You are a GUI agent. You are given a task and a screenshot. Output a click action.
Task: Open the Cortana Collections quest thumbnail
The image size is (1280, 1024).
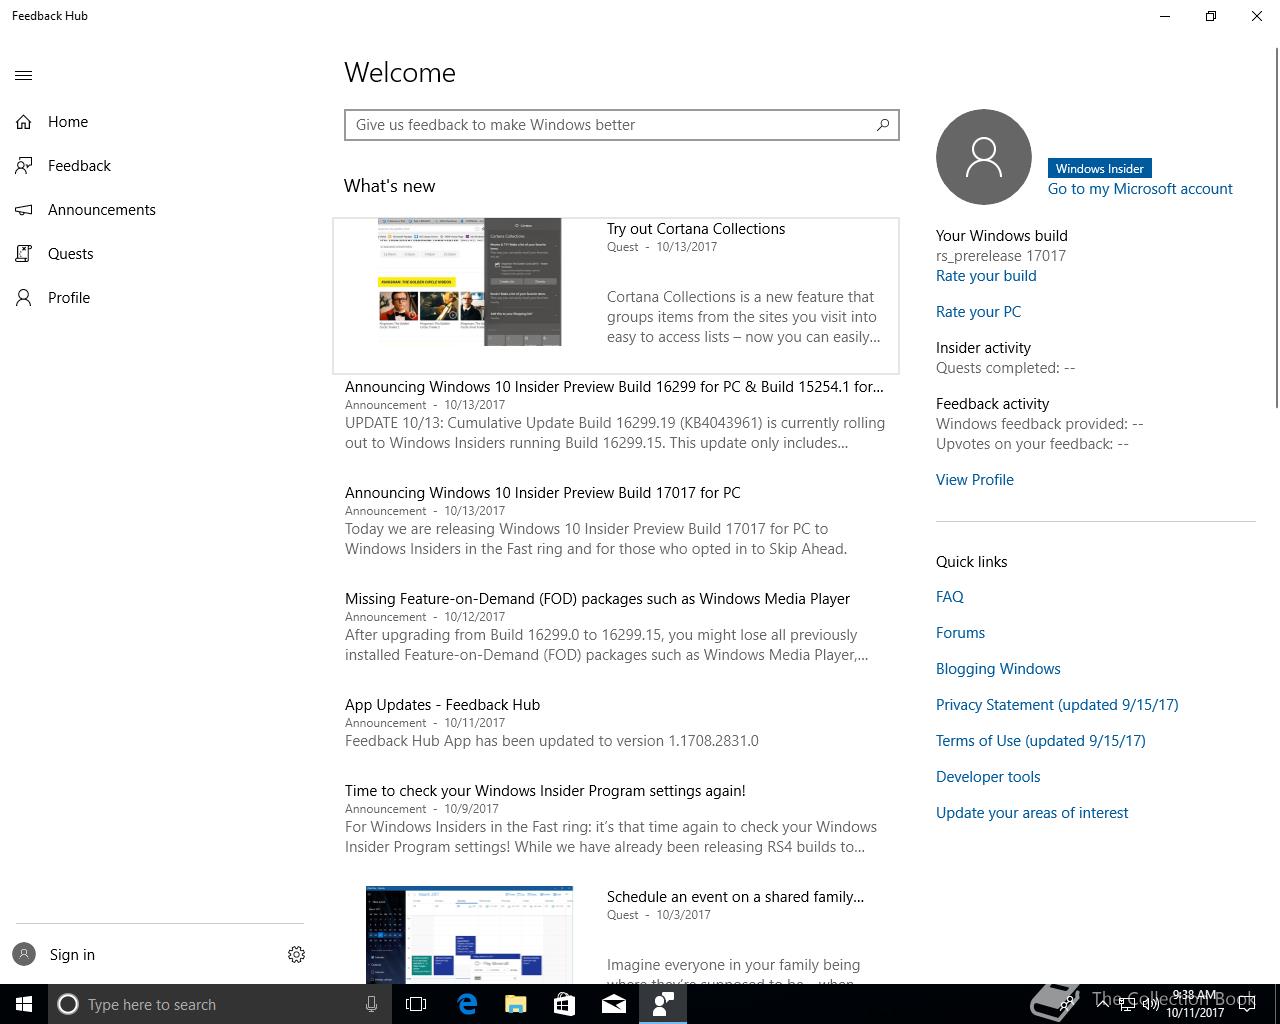coord(470,282)
